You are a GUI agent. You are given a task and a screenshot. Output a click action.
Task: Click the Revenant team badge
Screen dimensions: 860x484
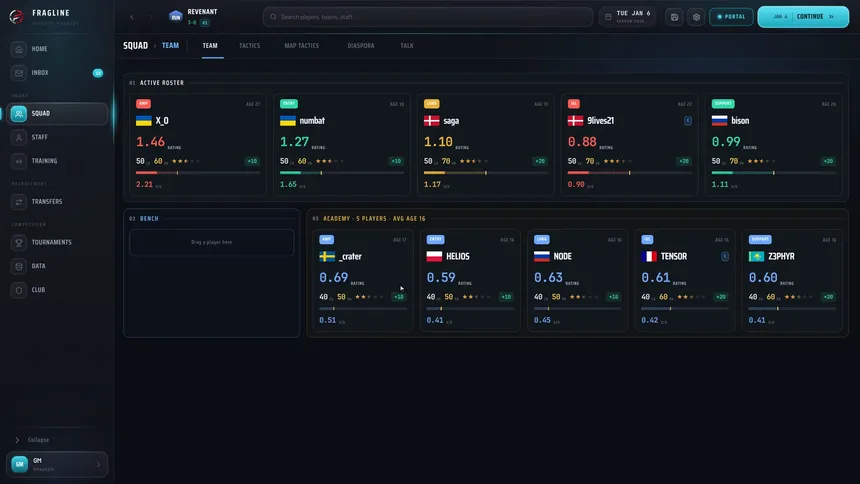[x=176, y=16]
